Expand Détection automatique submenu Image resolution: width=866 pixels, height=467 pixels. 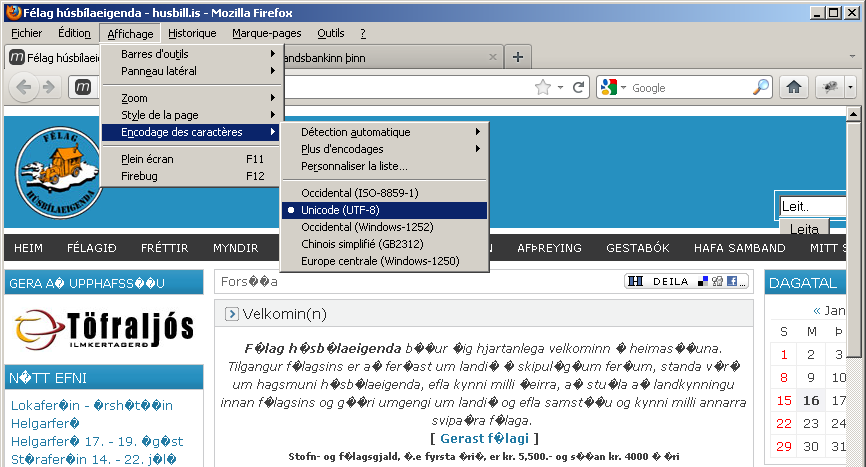(384, 132)
